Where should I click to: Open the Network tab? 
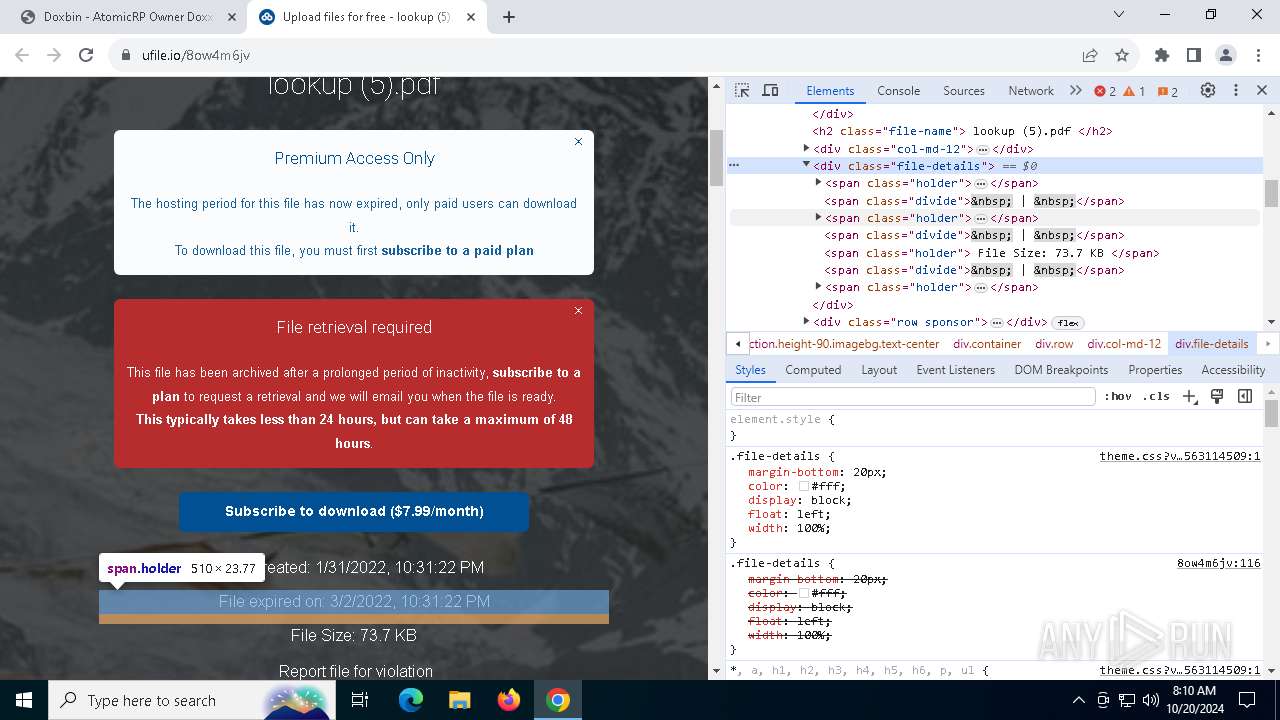pyautogui.click(x=1031, y=90)
